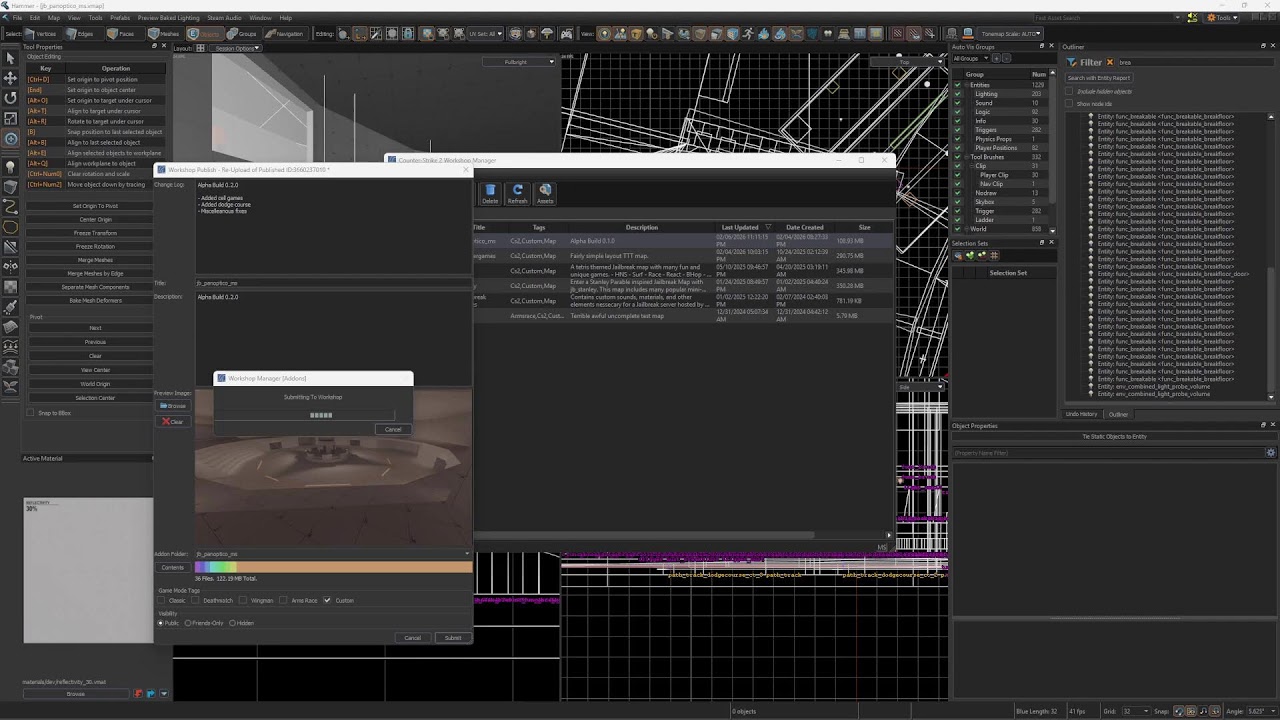Enable the Deathmatch game mode tag
This screenshot has width=1280, height=720.
[197, 600]
